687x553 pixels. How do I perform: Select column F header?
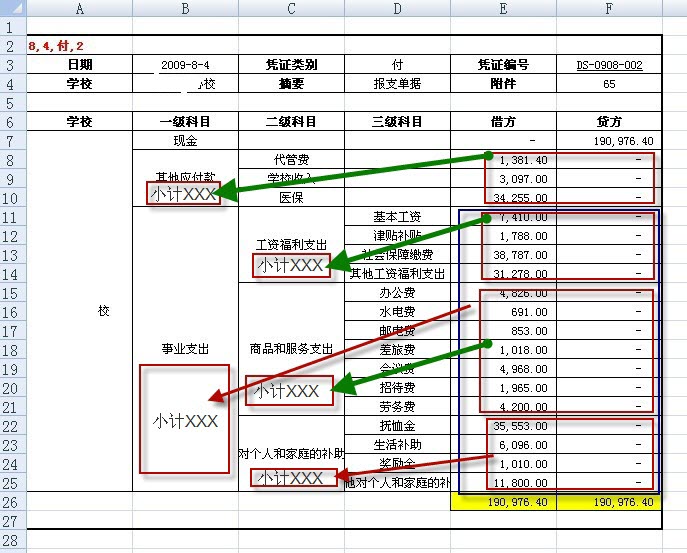point(609,8)
